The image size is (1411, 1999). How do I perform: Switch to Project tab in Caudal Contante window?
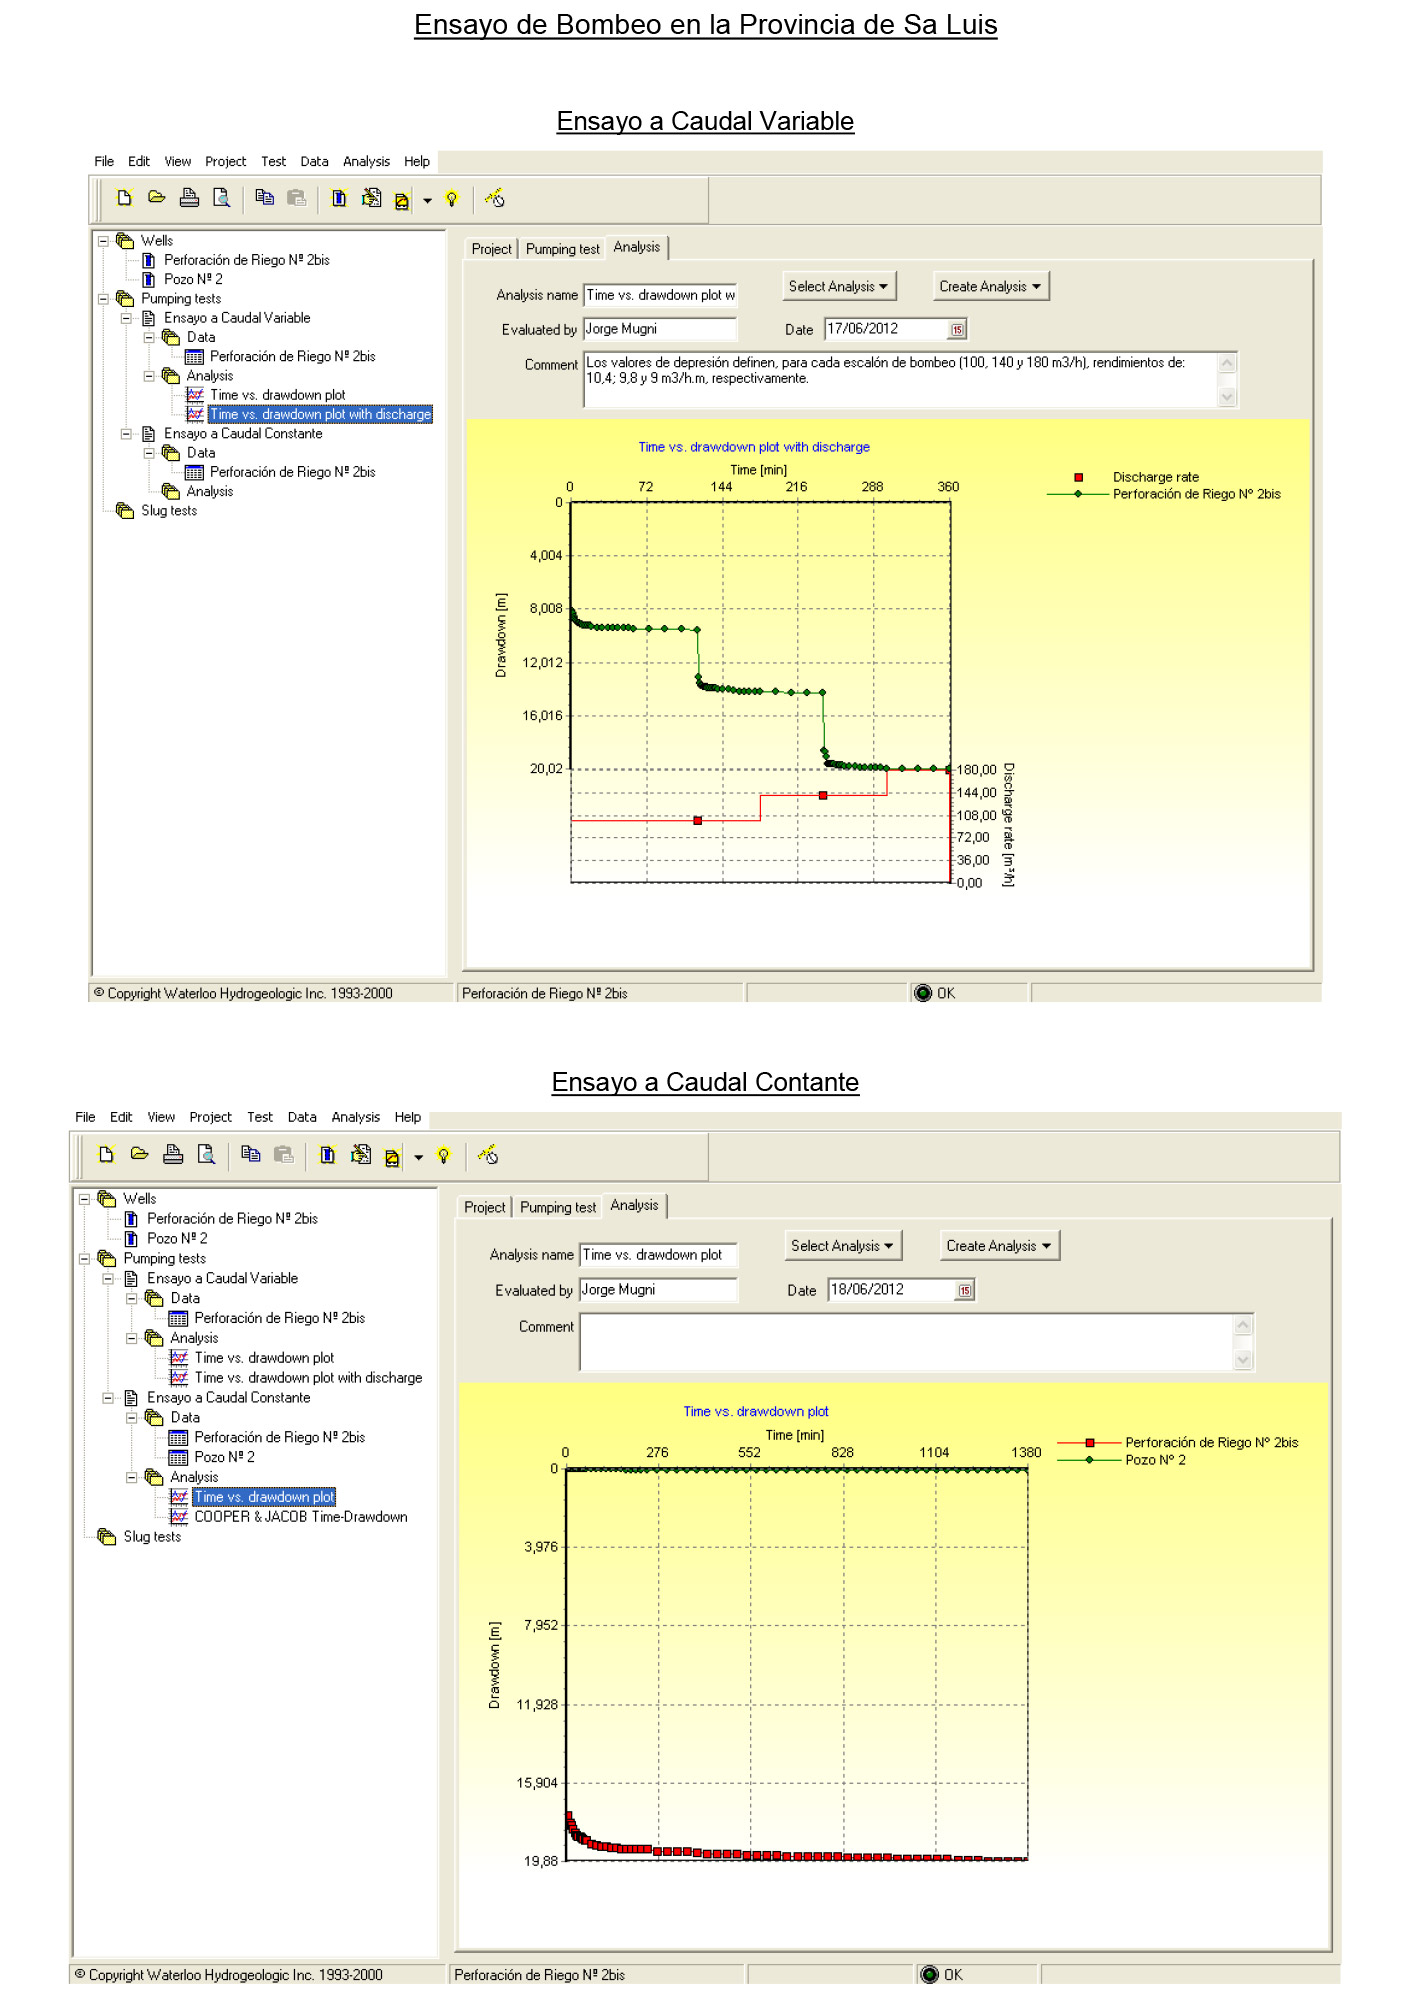[484, 1208]
